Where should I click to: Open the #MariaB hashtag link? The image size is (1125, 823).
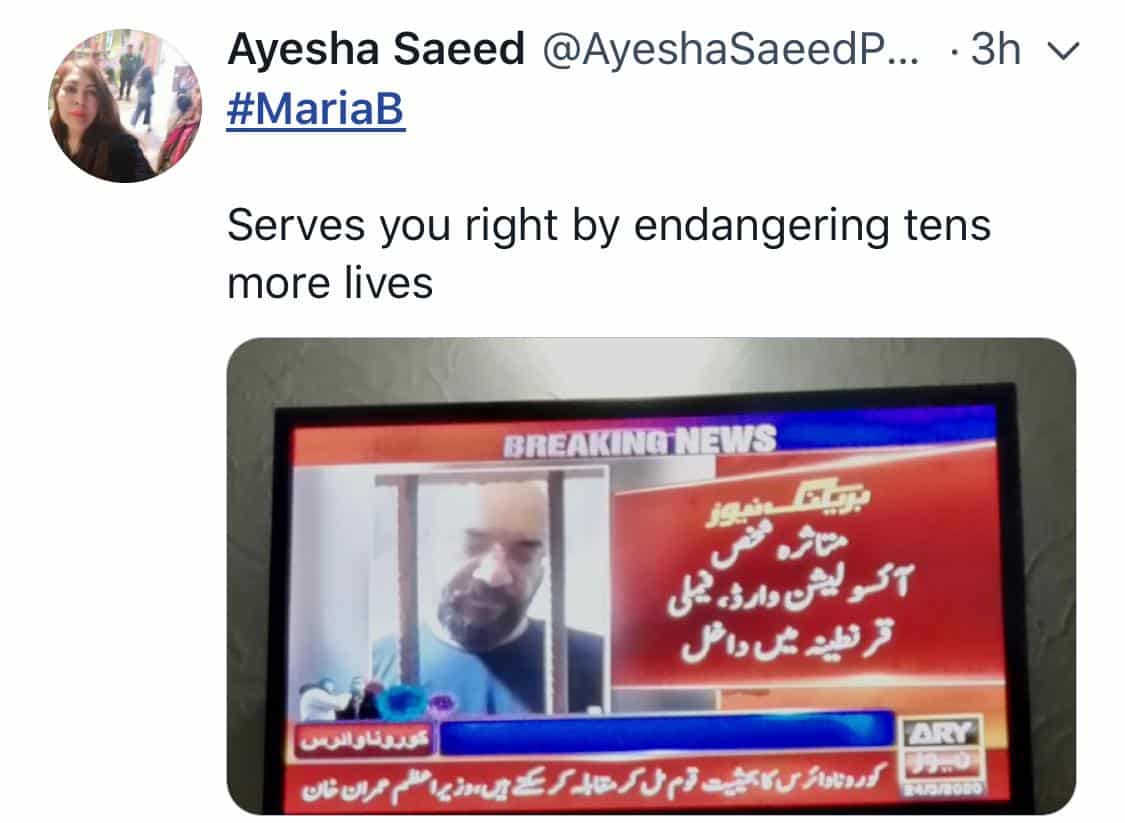tap(316, 109)
